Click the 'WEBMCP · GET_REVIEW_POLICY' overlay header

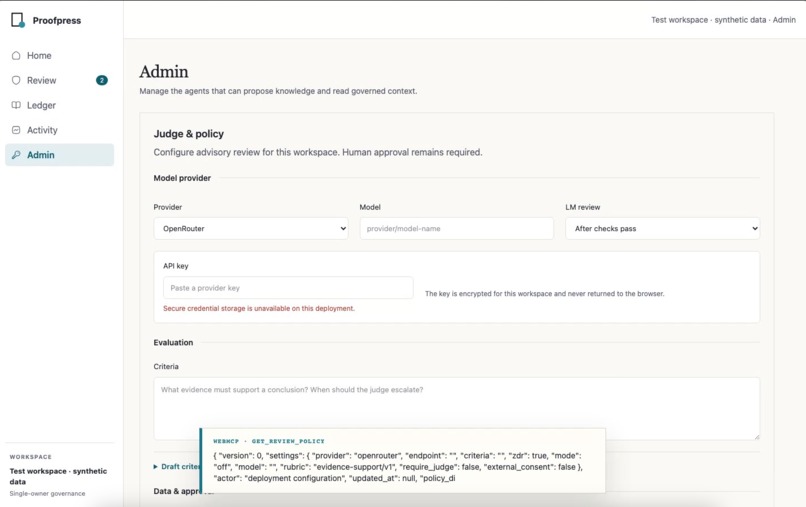(x=269, y=441)
